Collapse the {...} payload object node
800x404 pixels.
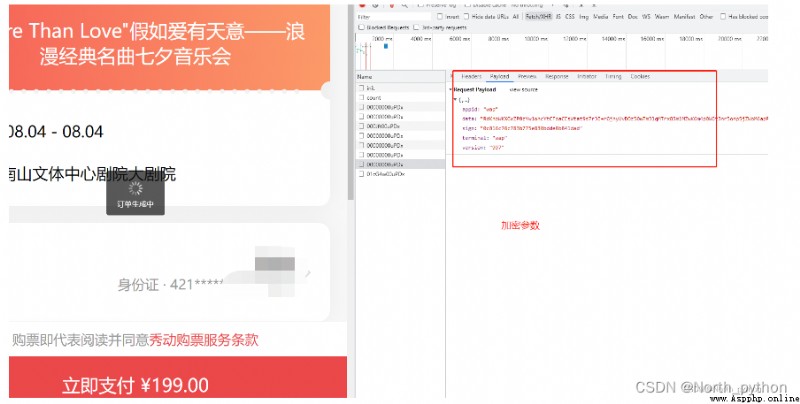(455, 100)
